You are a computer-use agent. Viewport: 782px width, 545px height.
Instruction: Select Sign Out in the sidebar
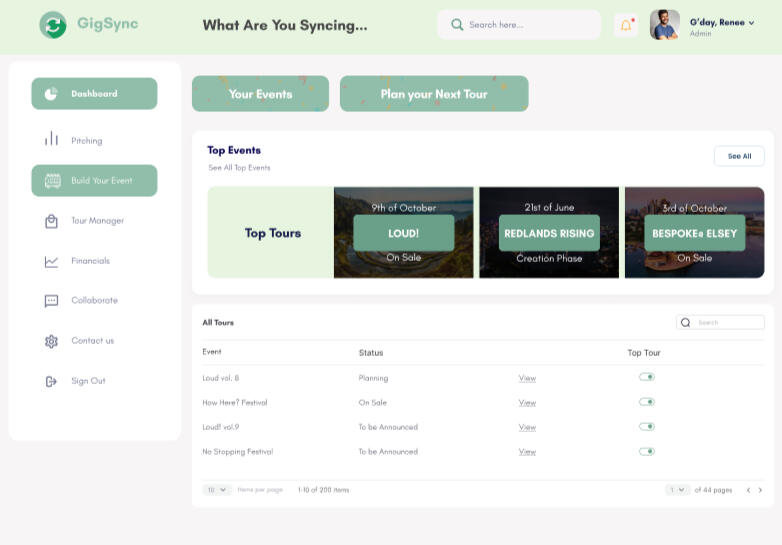88,381
